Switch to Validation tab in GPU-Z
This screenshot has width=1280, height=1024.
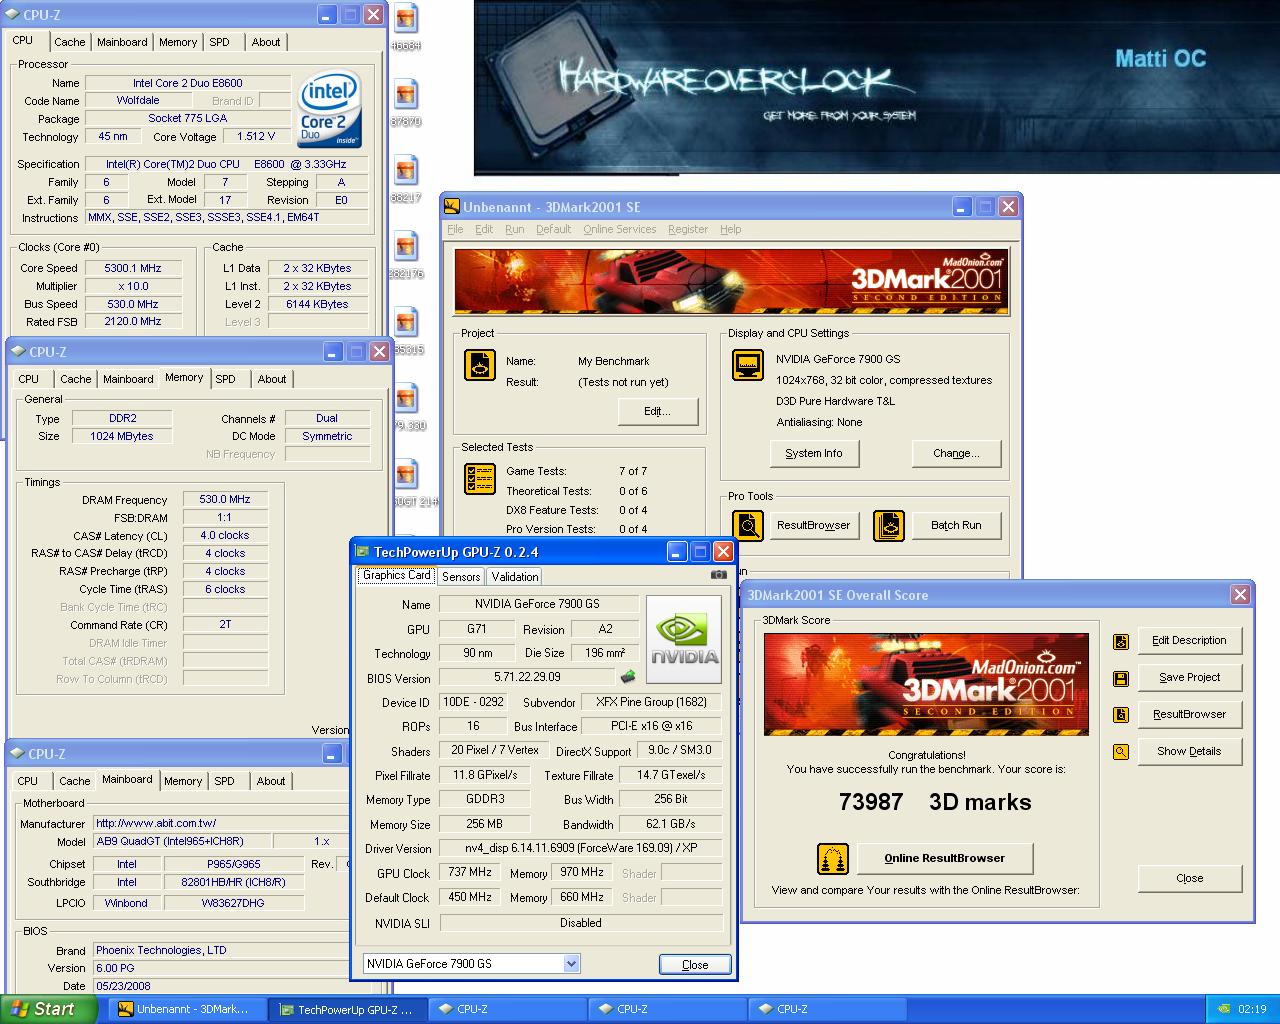(x=515, y=577)
